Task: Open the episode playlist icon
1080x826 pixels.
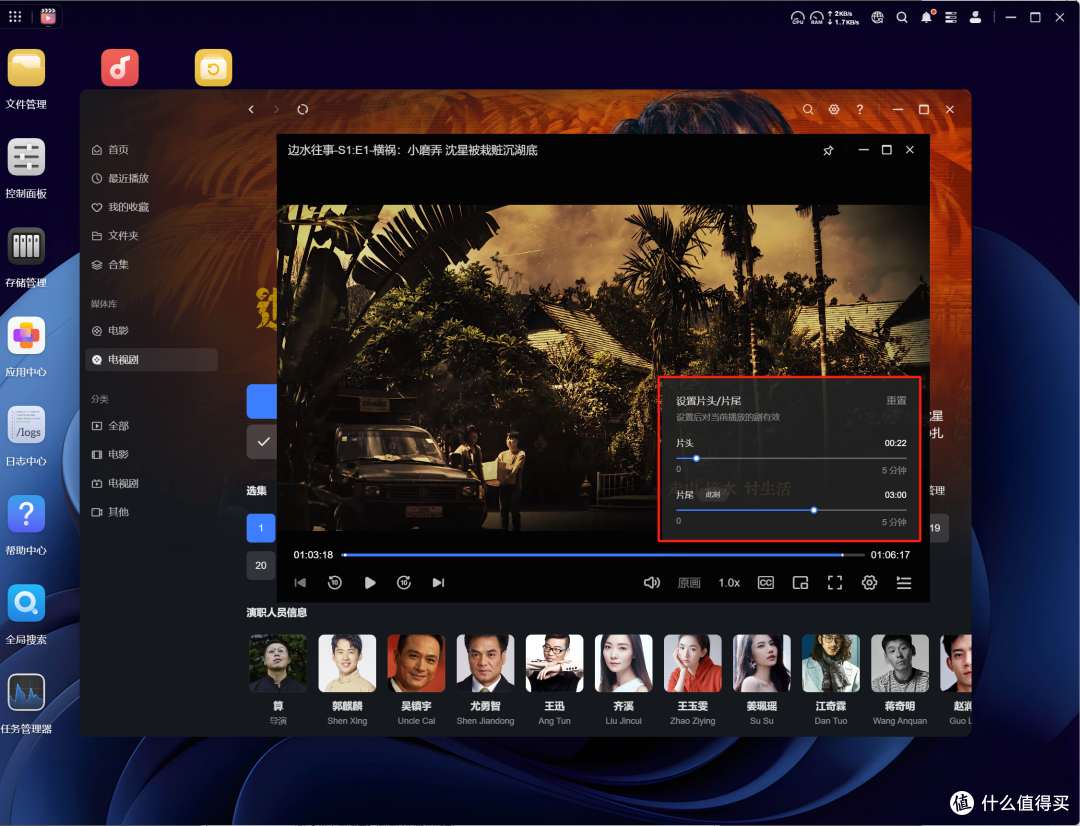Action: click(904, 583)
